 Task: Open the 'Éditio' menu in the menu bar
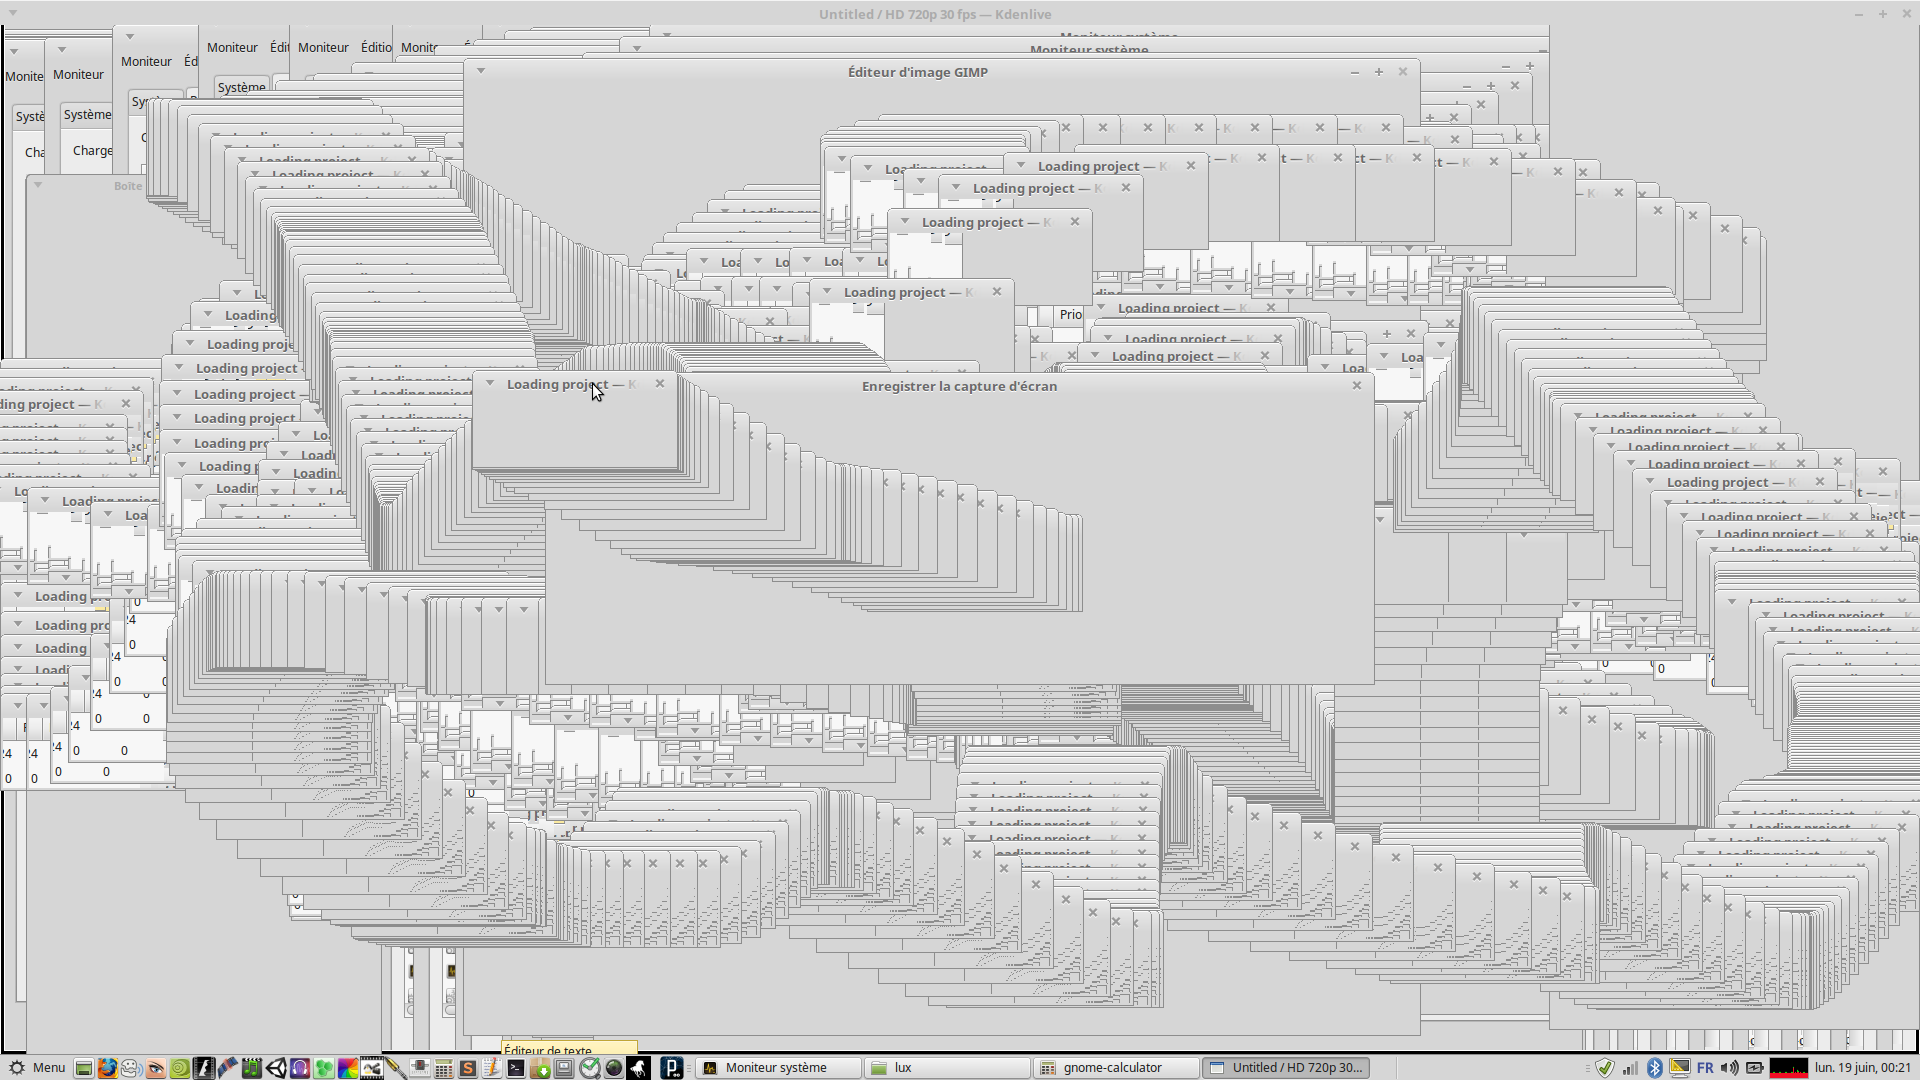(x=376, y=47)
